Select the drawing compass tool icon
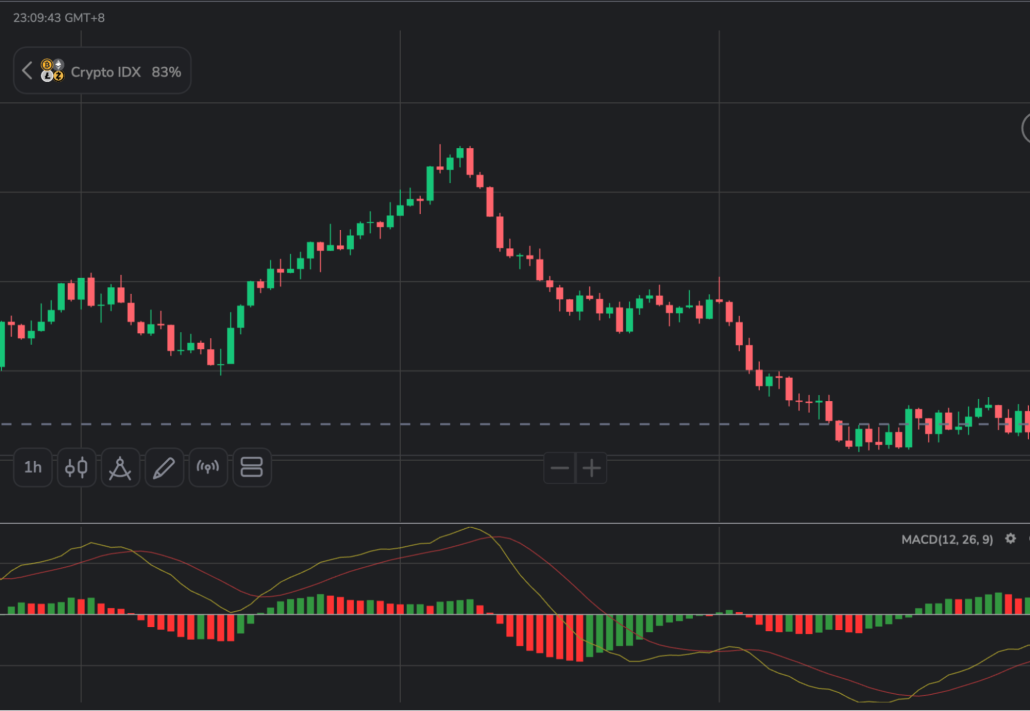The height and width of the screenshot is (711, 1030). 120,467
